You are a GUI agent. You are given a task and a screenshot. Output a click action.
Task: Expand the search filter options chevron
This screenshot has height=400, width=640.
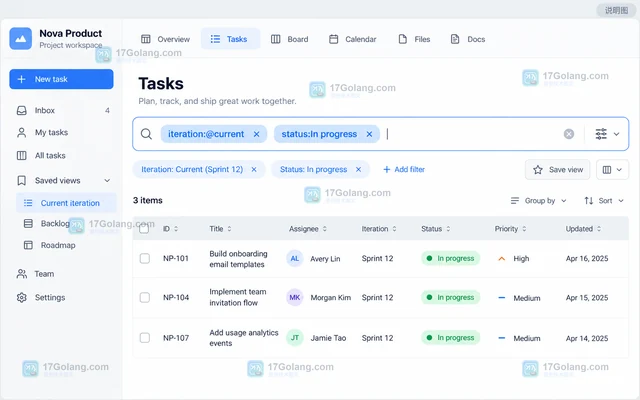(616, 134)
